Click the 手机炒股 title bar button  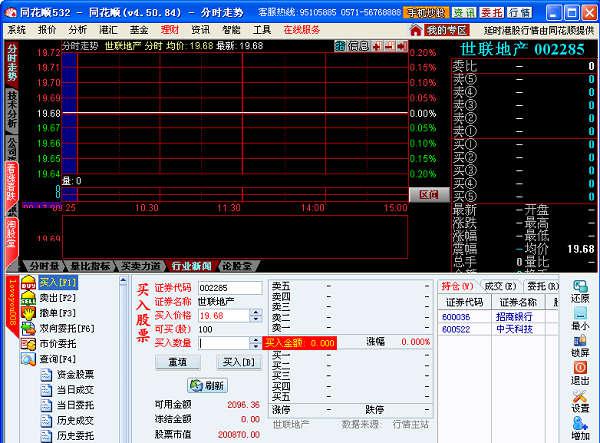[x=426, y=13]
